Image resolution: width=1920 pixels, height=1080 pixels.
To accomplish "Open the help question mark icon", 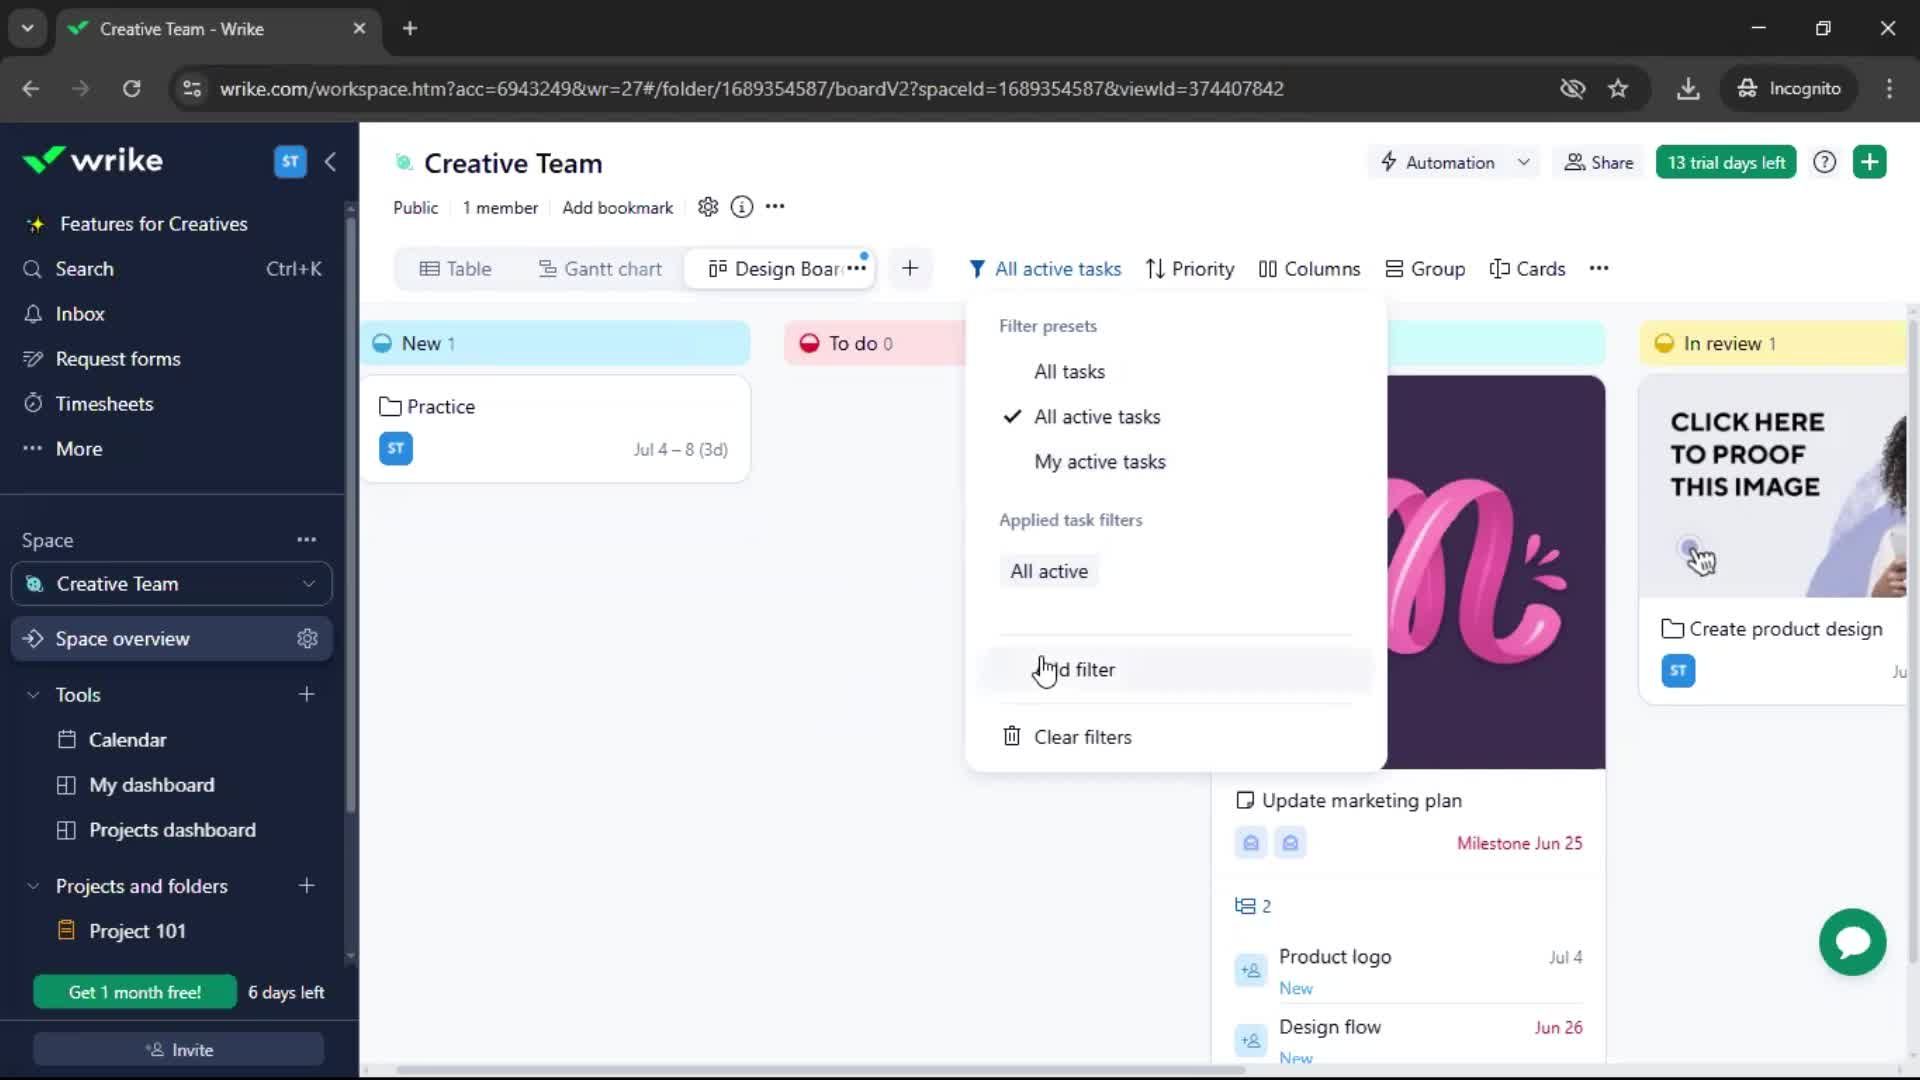I will tap(1824, 162).
